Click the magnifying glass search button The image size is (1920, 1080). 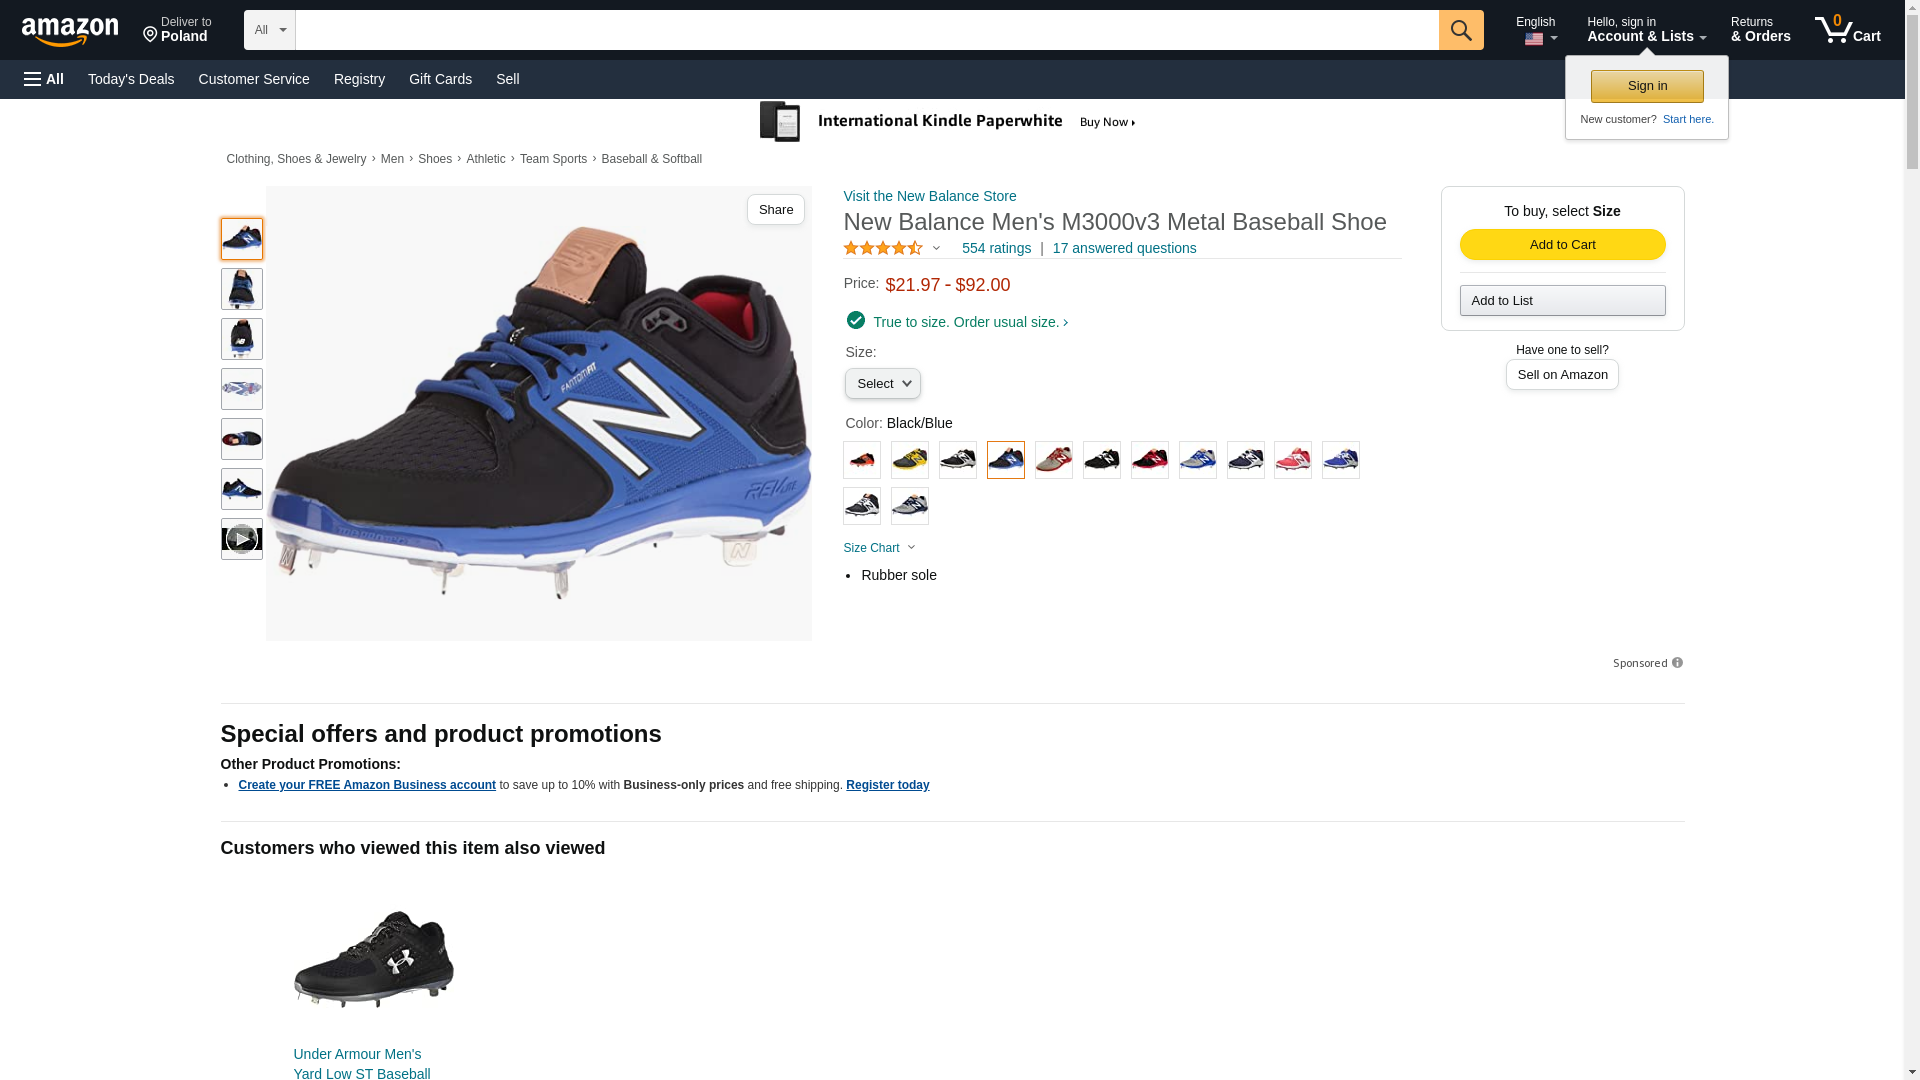1461,30
